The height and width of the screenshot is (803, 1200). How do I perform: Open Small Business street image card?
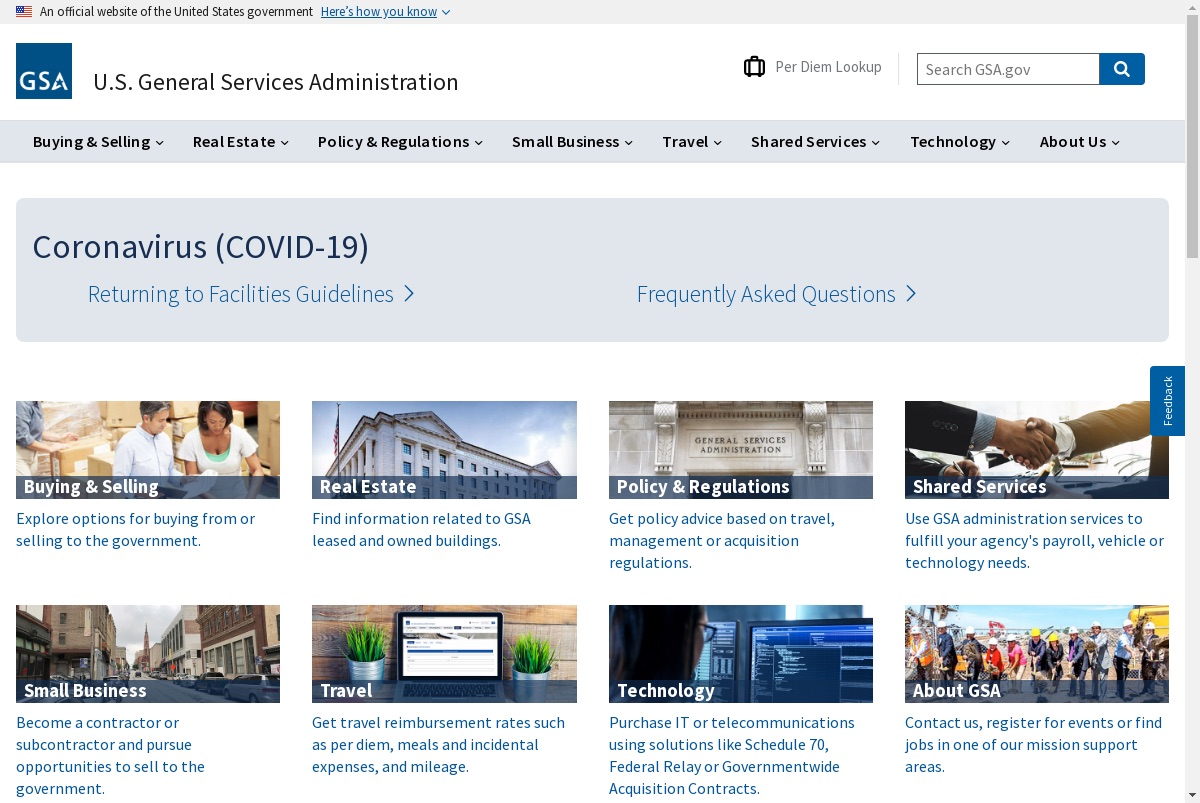(x=148, y=654)
